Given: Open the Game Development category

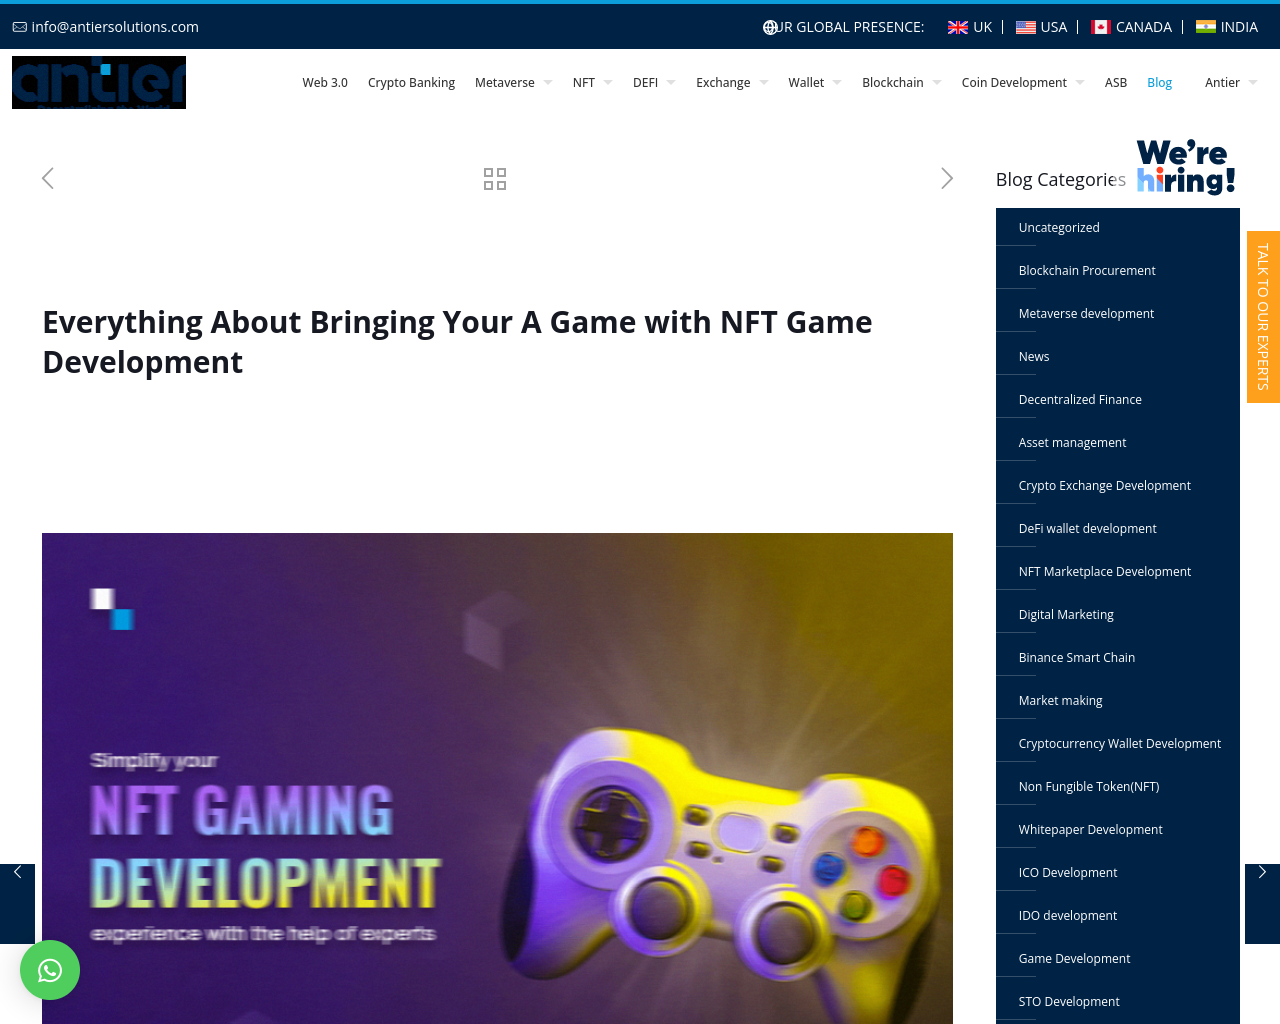Looking at the screenshot, I should [1075, 959].
